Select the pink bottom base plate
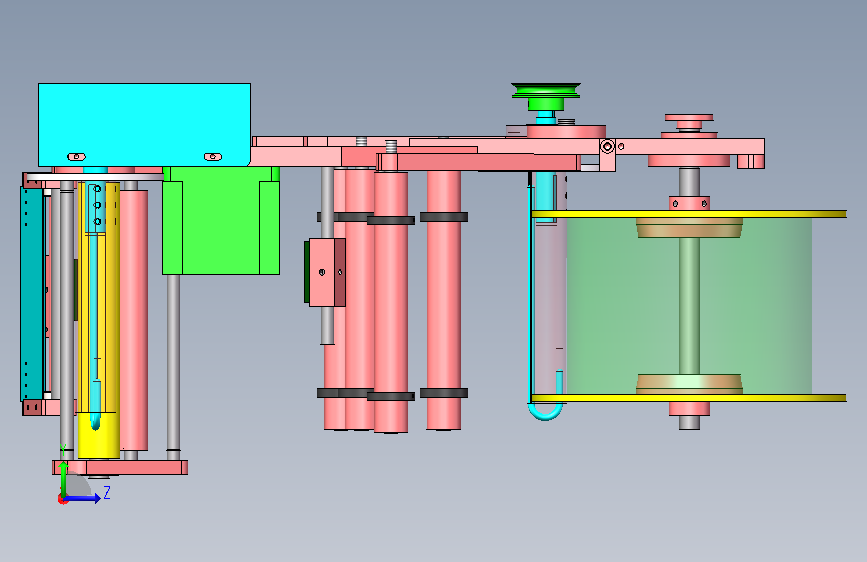The width and height of the screenshot is (867, 562). (120, 467)
